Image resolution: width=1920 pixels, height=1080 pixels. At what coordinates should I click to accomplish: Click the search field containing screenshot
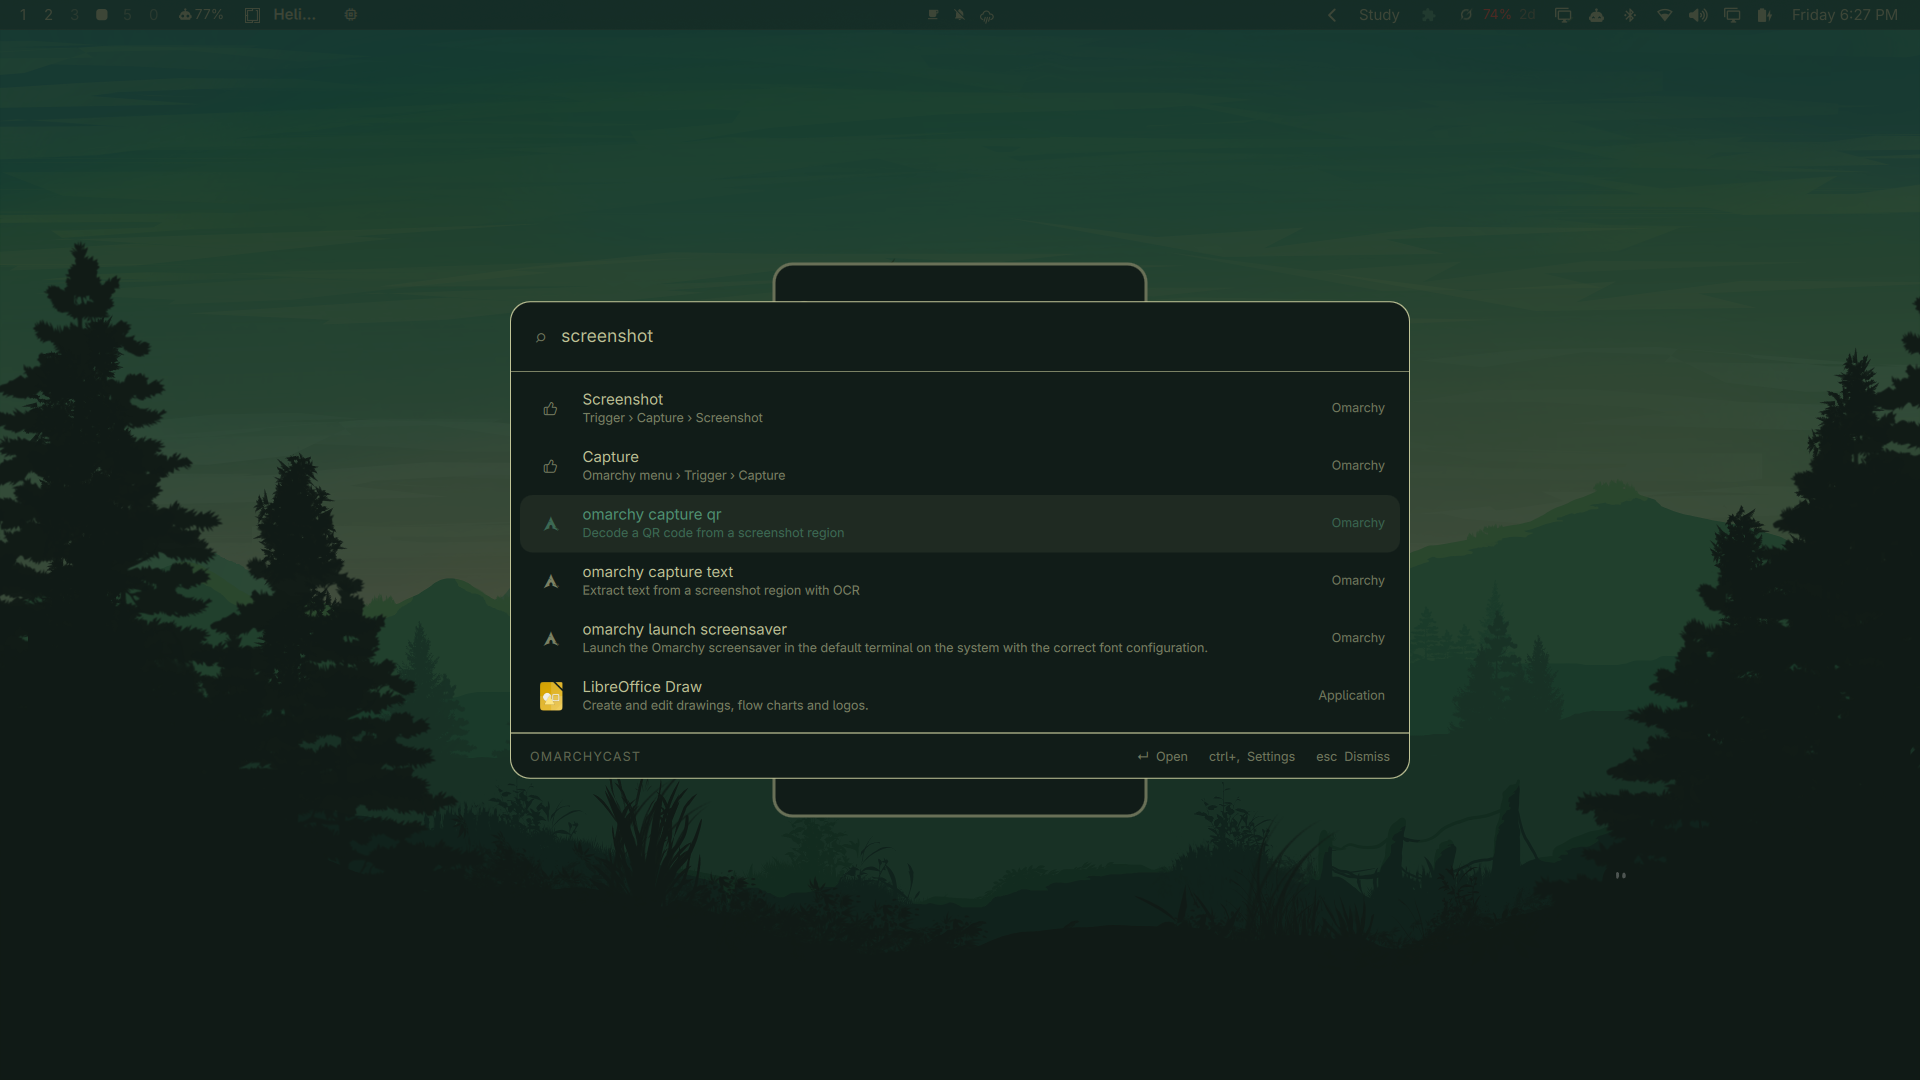click(959, 337)
